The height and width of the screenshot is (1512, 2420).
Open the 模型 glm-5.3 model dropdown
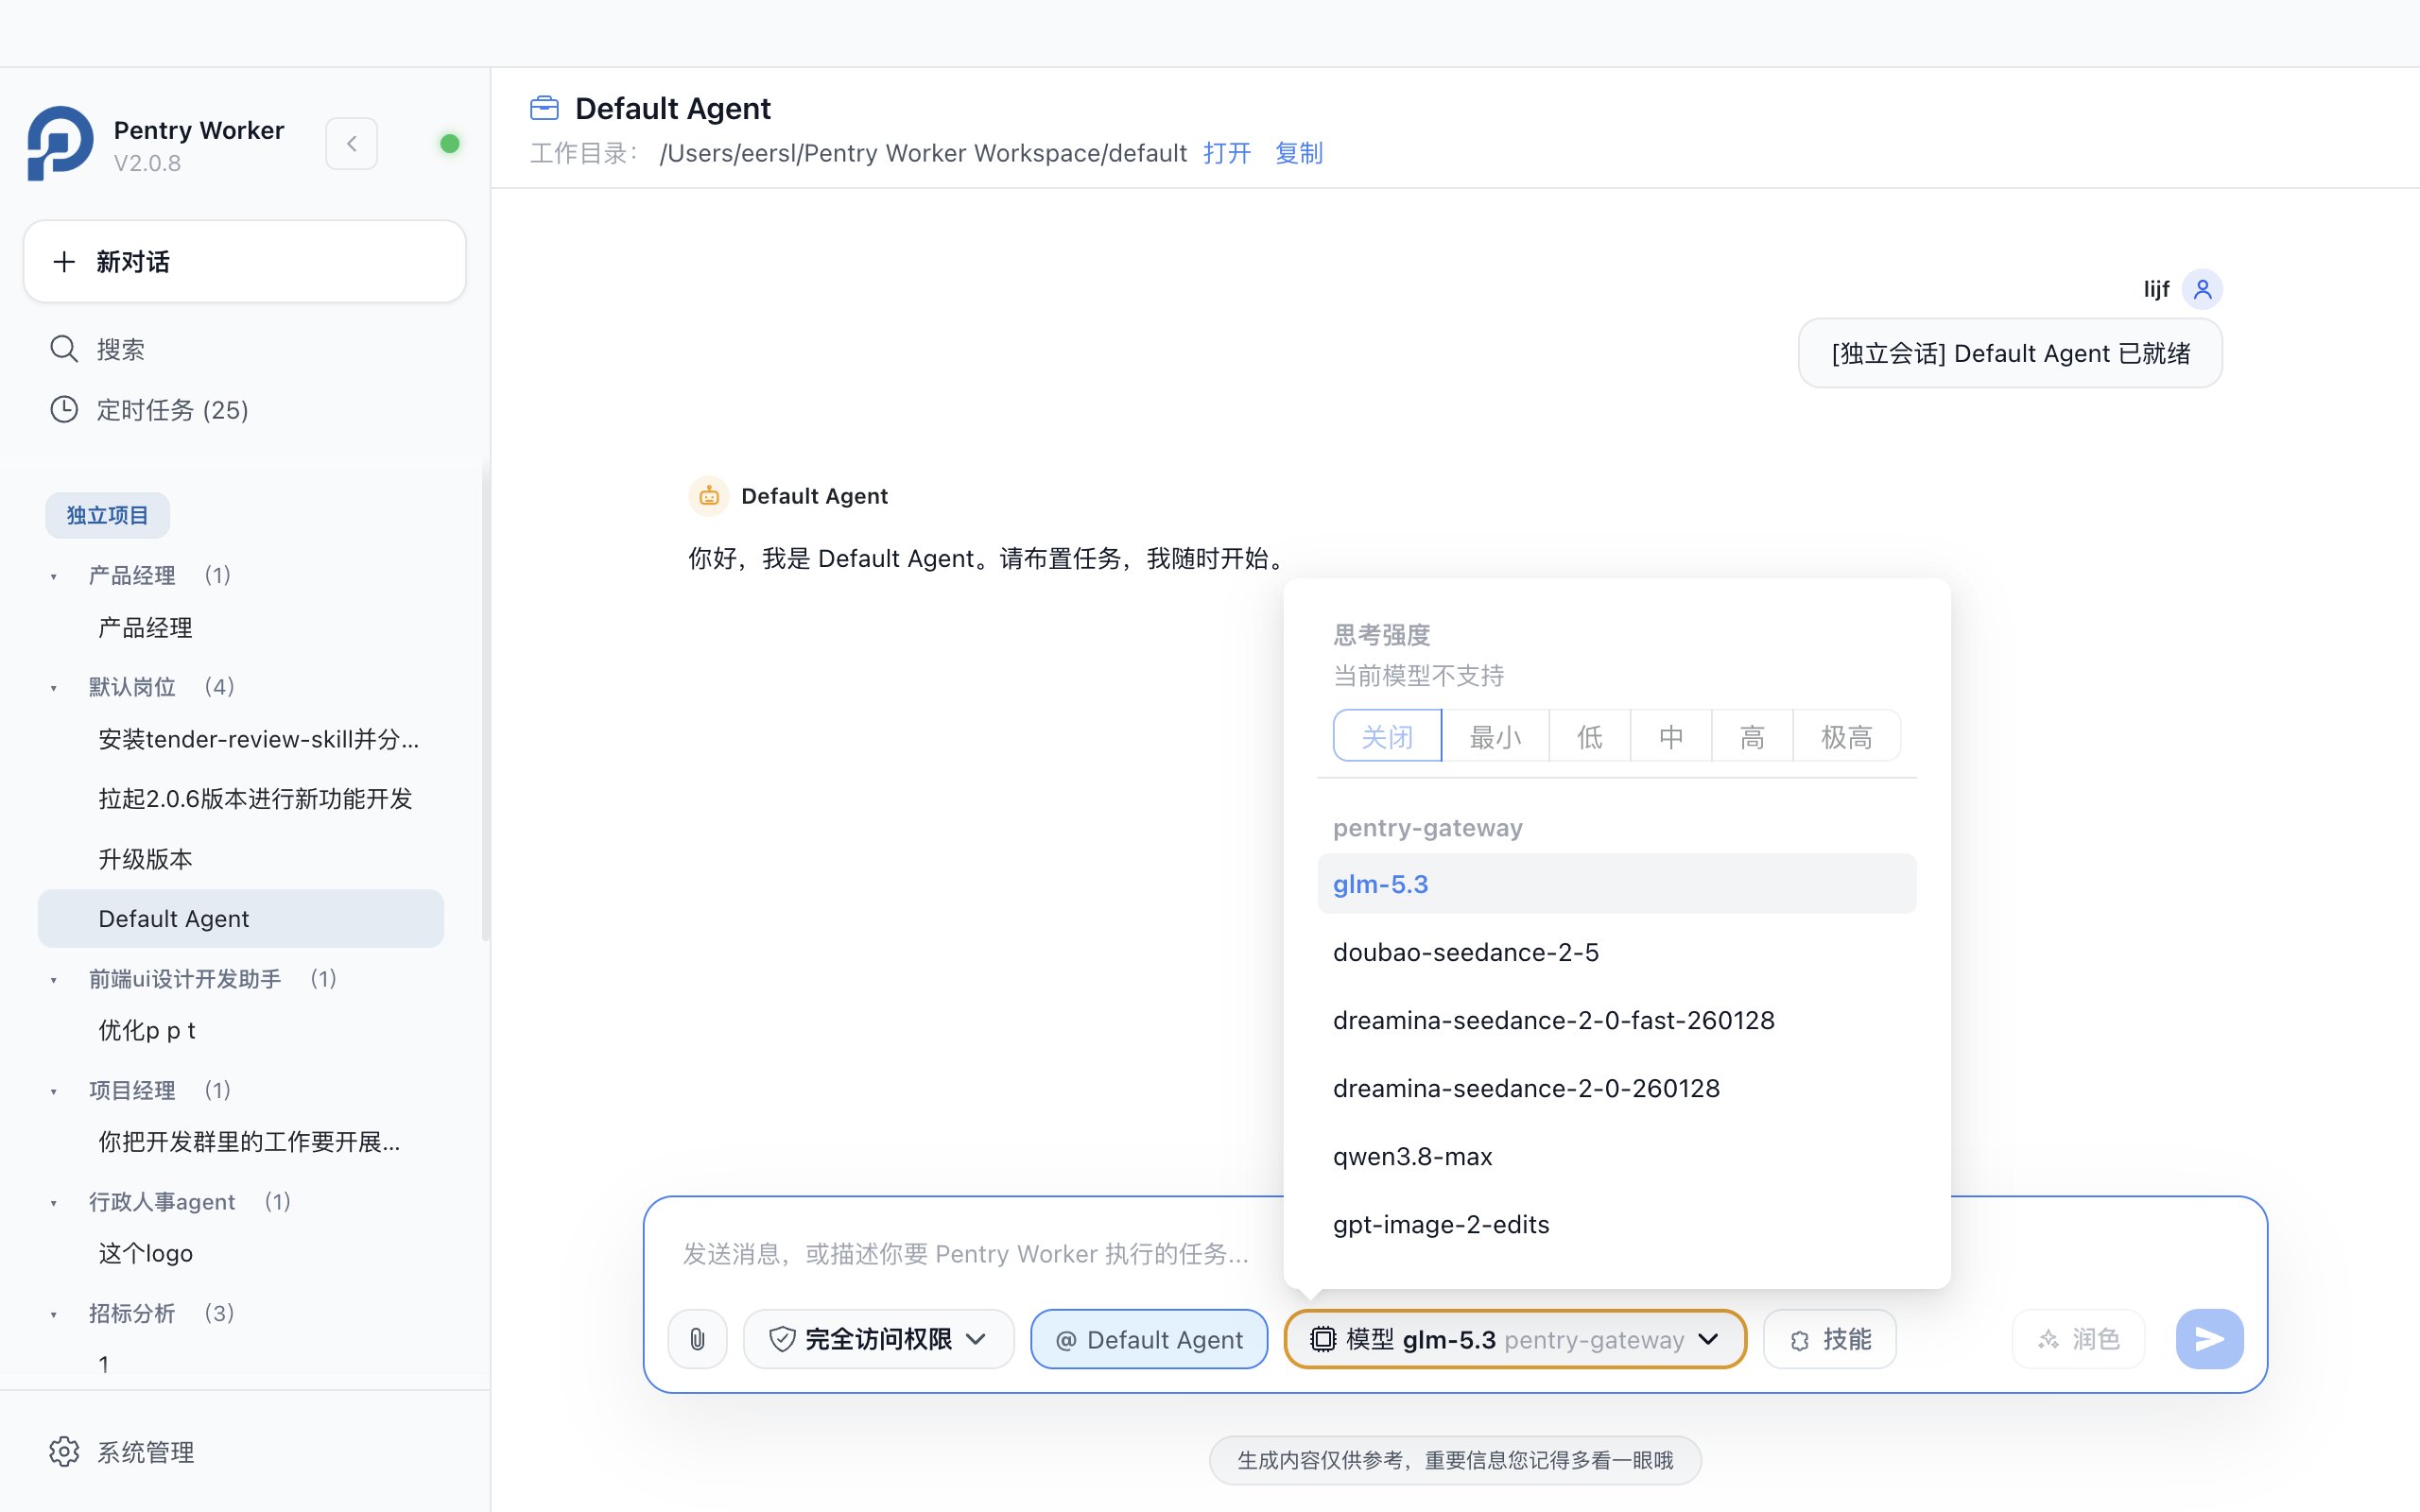(1515, 1339)
